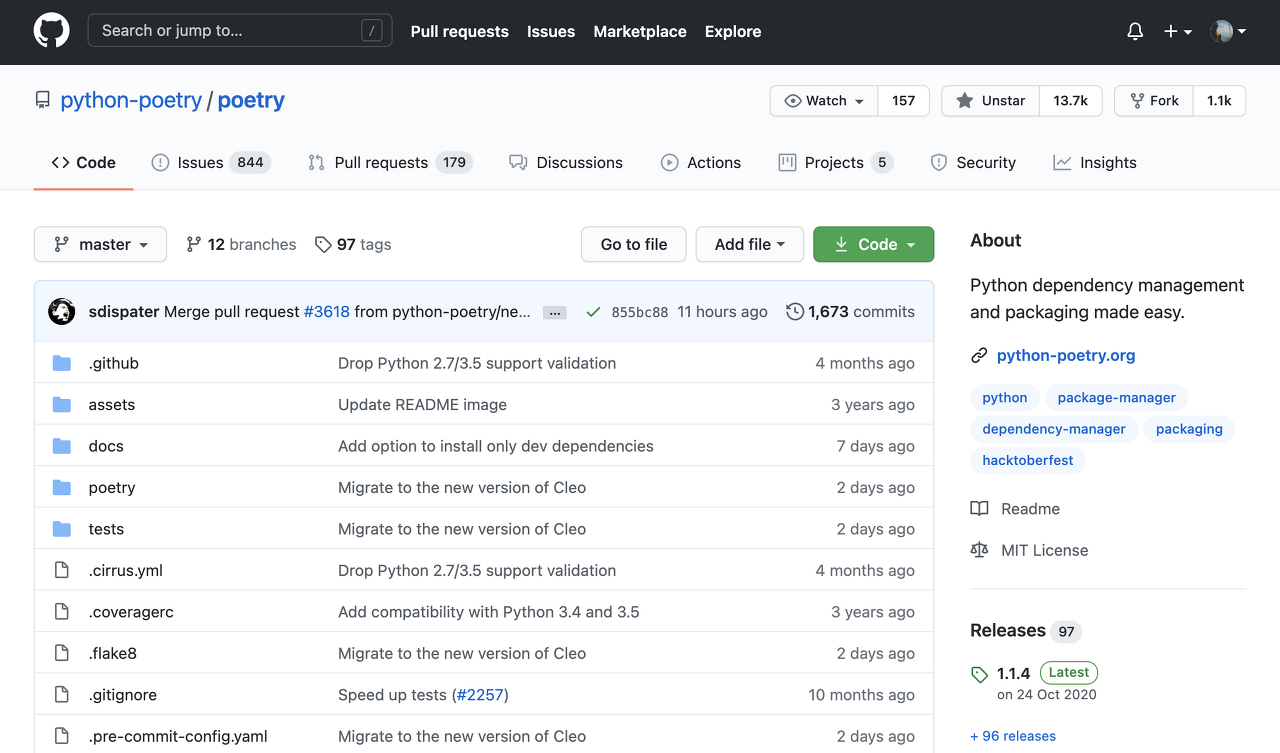The width and height of the screenshot is (1280, 753).
Task: Open the docs folder
Action: [x=106, y=447]
